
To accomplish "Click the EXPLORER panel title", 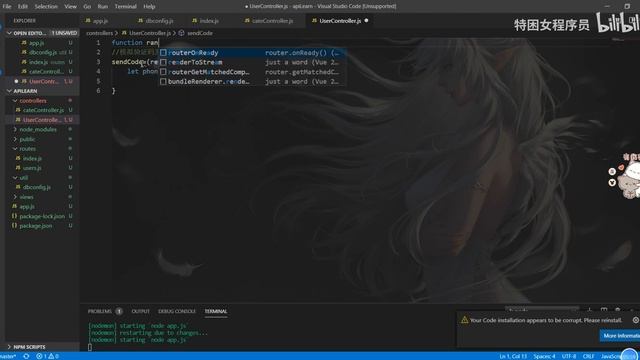I will pos(24,20).
